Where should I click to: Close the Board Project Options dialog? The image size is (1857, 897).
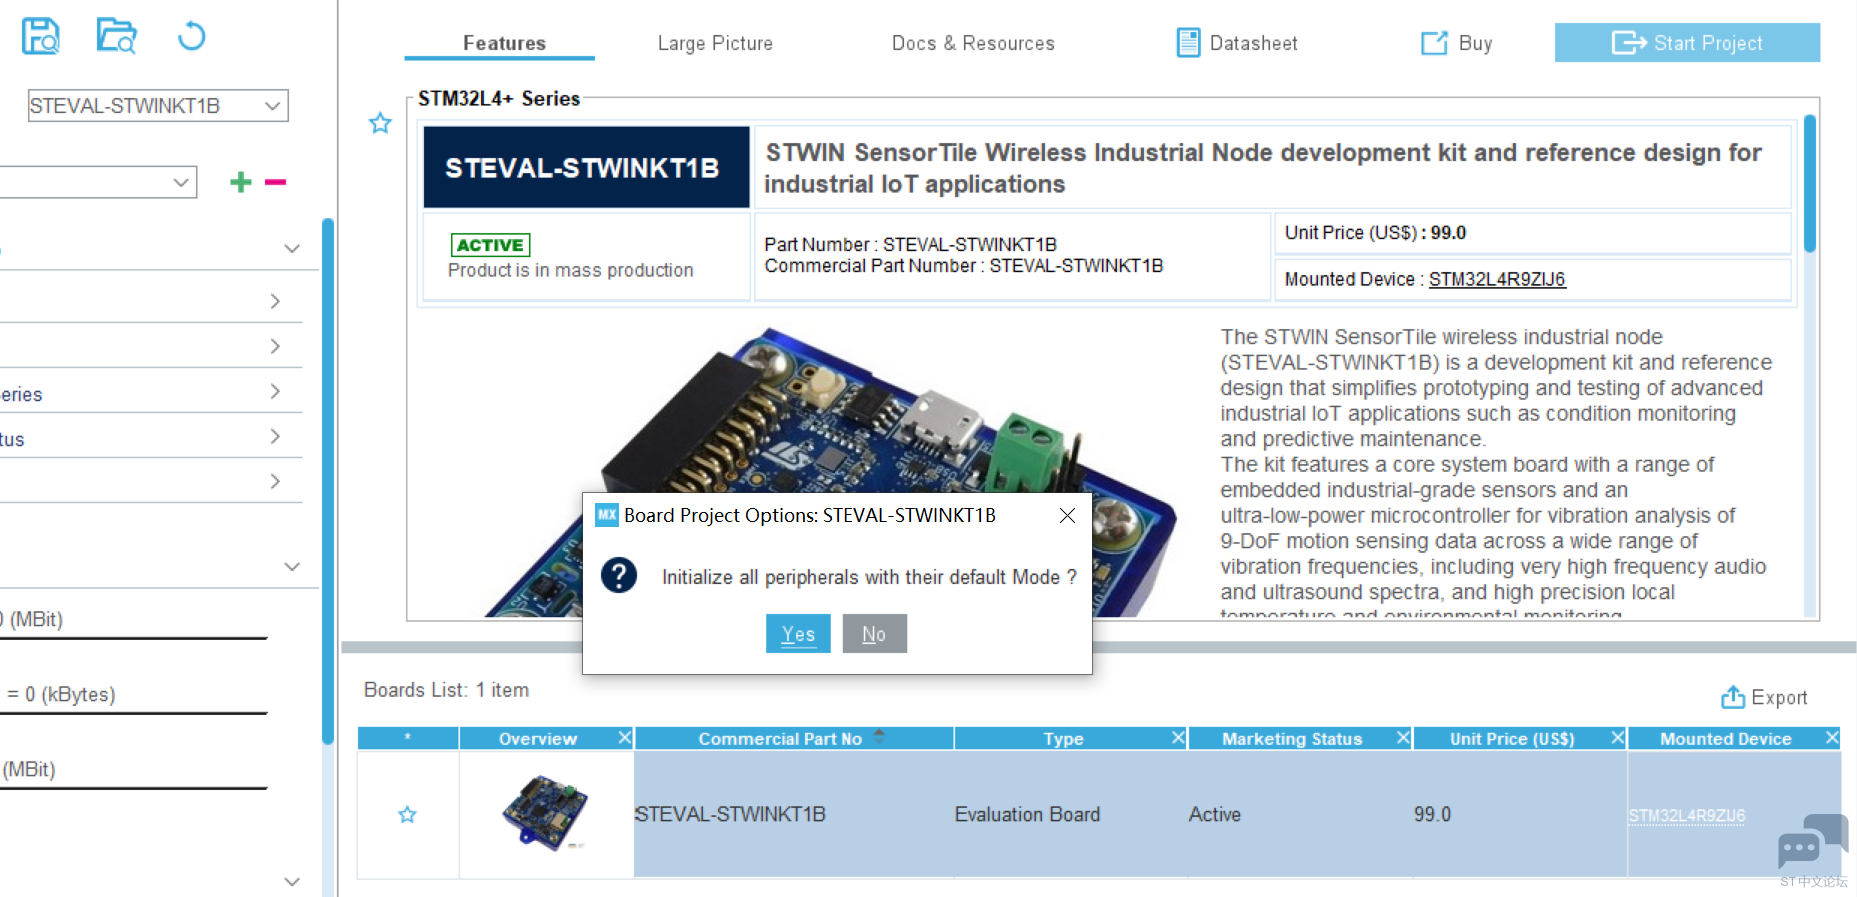(x=1067, y=515)
